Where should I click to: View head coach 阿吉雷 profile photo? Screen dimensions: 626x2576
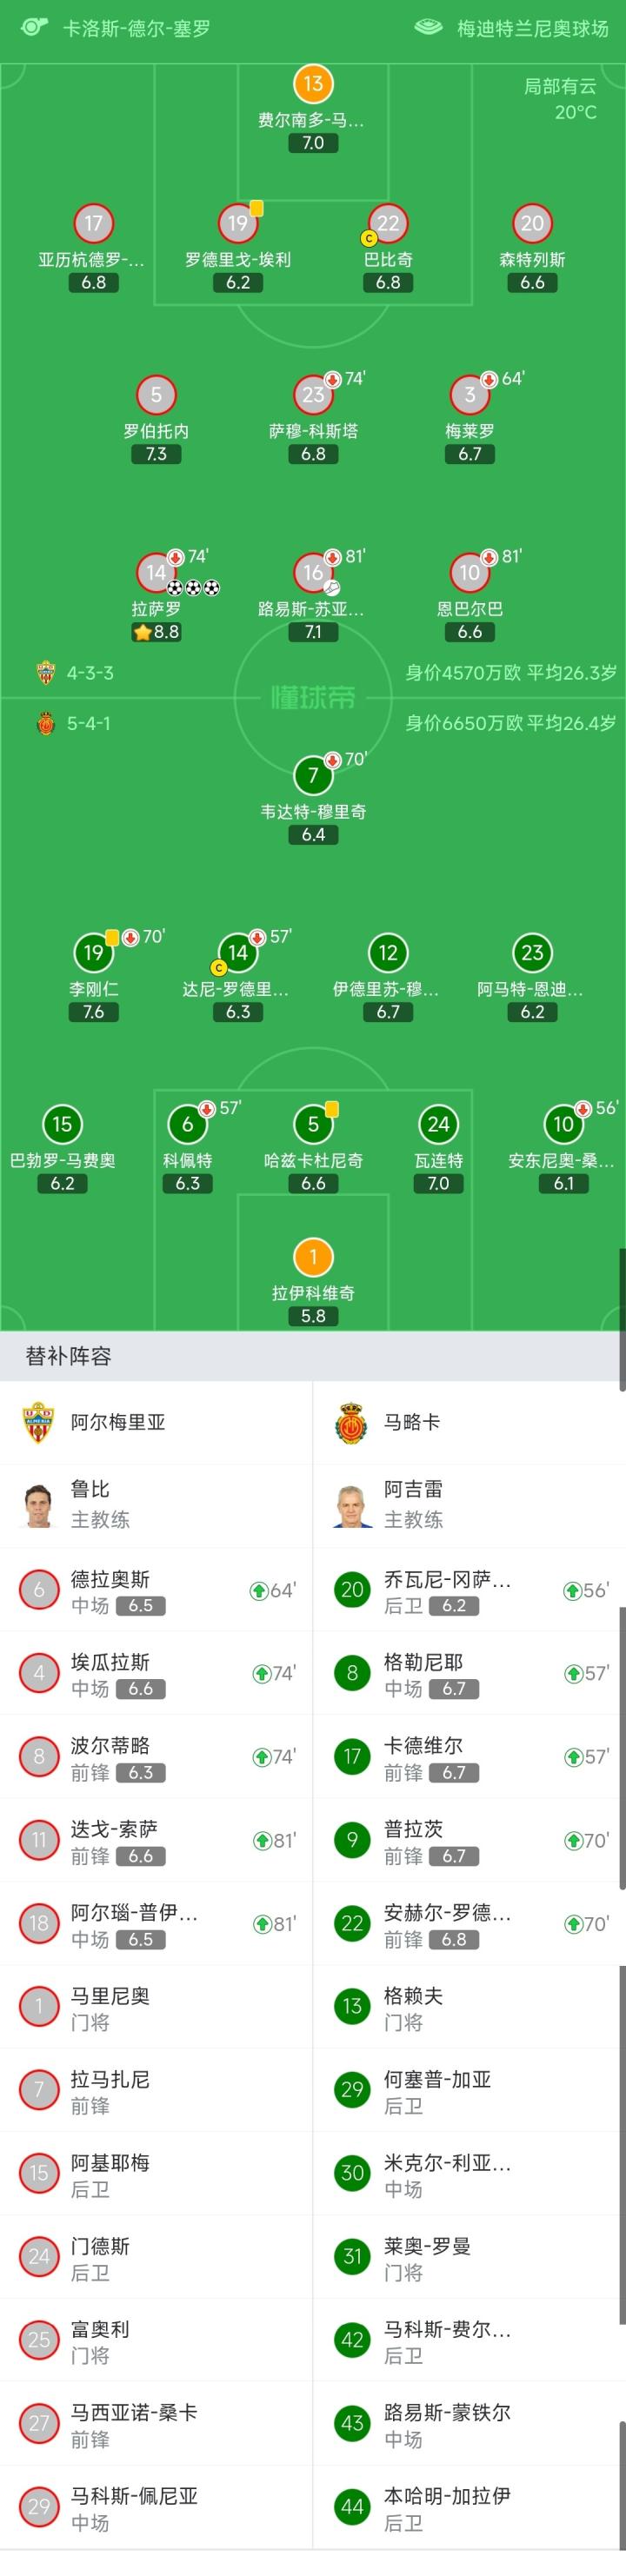pos(352,1504)
